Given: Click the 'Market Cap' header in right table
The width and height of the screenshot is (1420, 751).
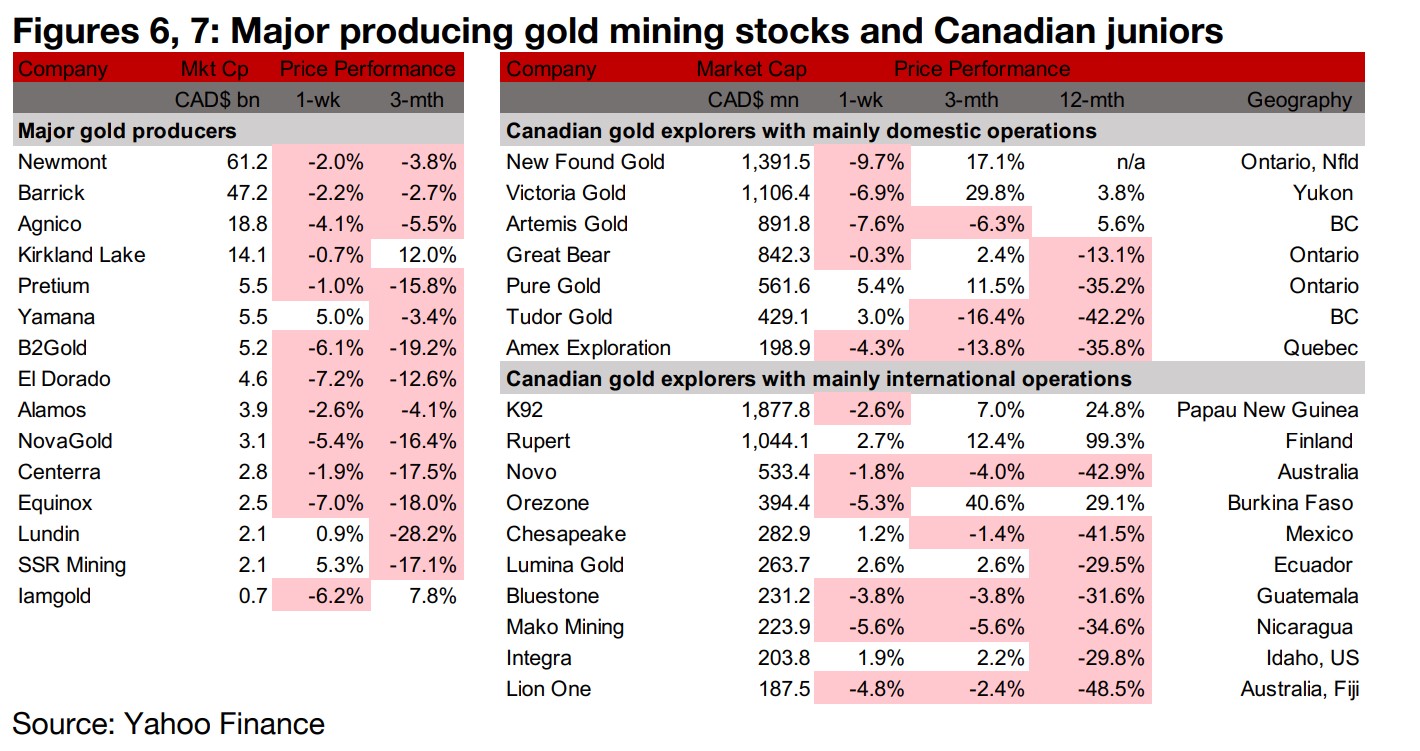Looking at the screenshot, I should [751, 69].
